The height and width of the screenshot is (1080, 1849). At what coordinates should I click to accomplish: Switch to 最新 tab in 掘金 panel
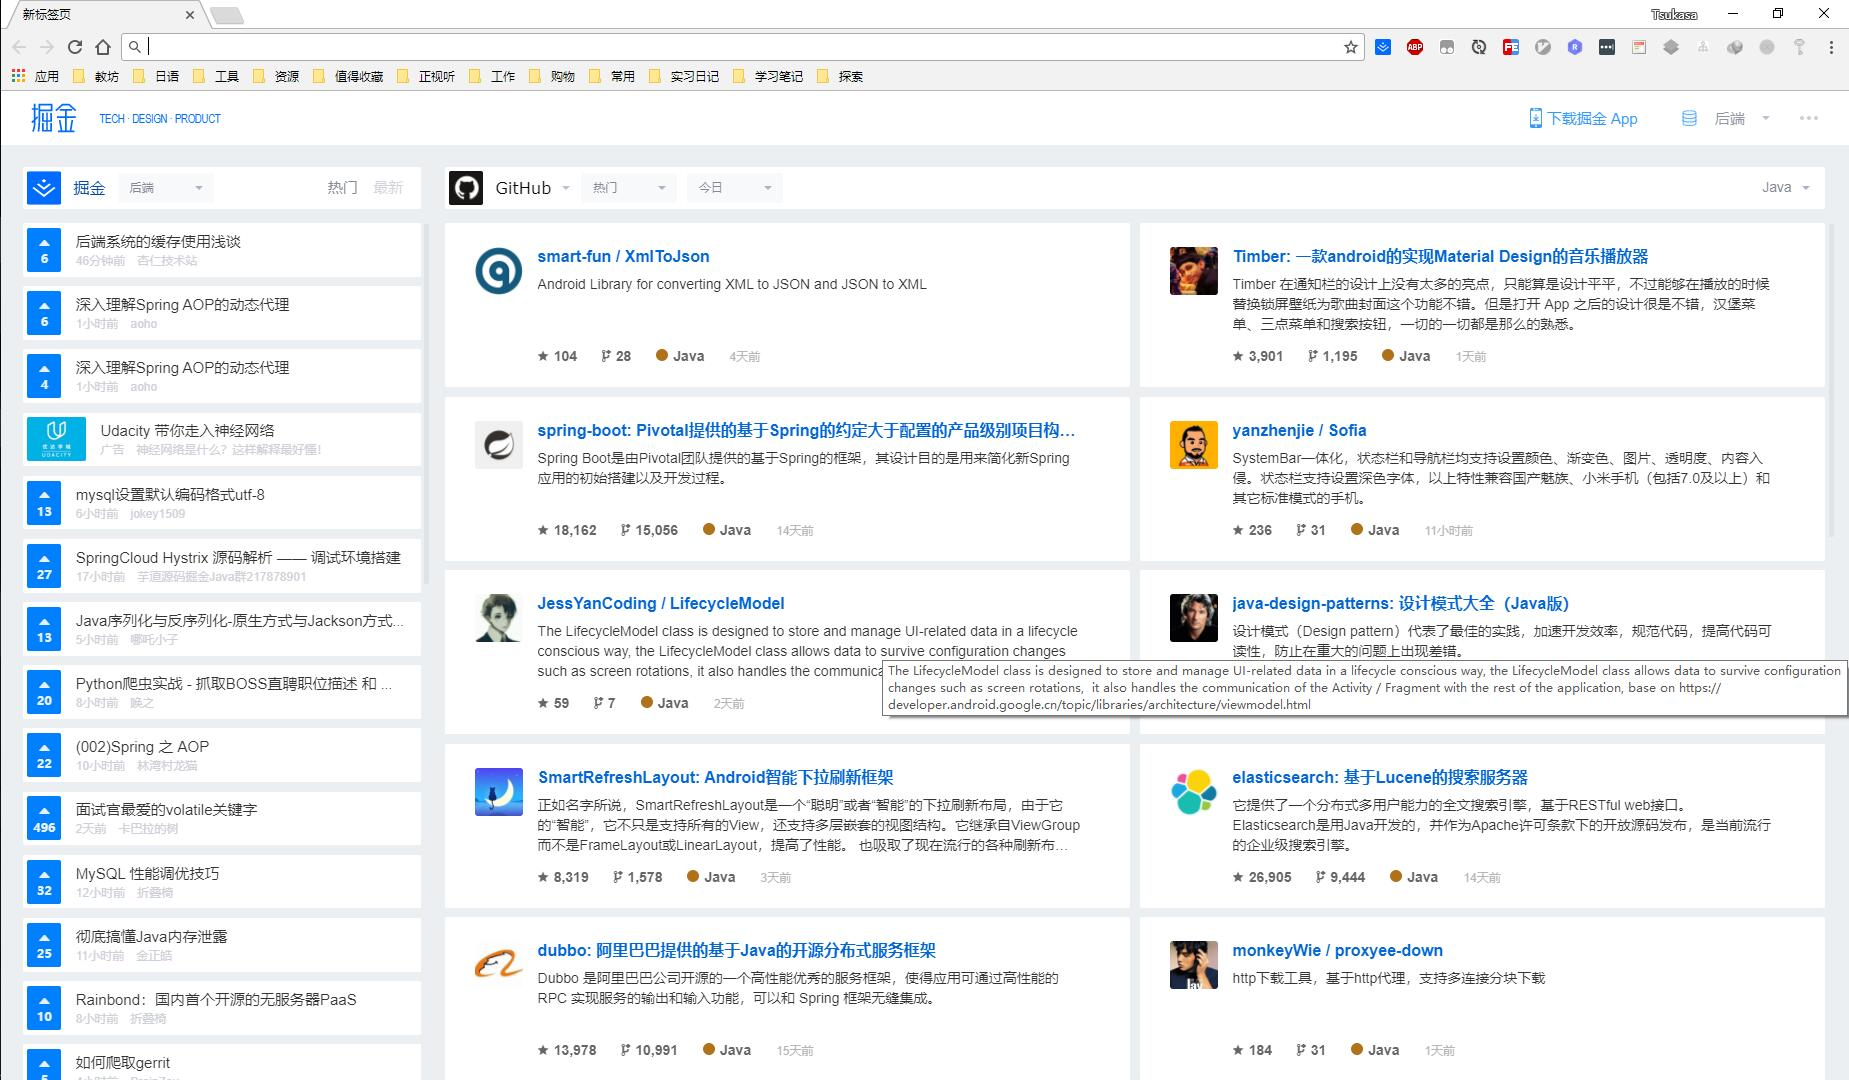[388, 187]
